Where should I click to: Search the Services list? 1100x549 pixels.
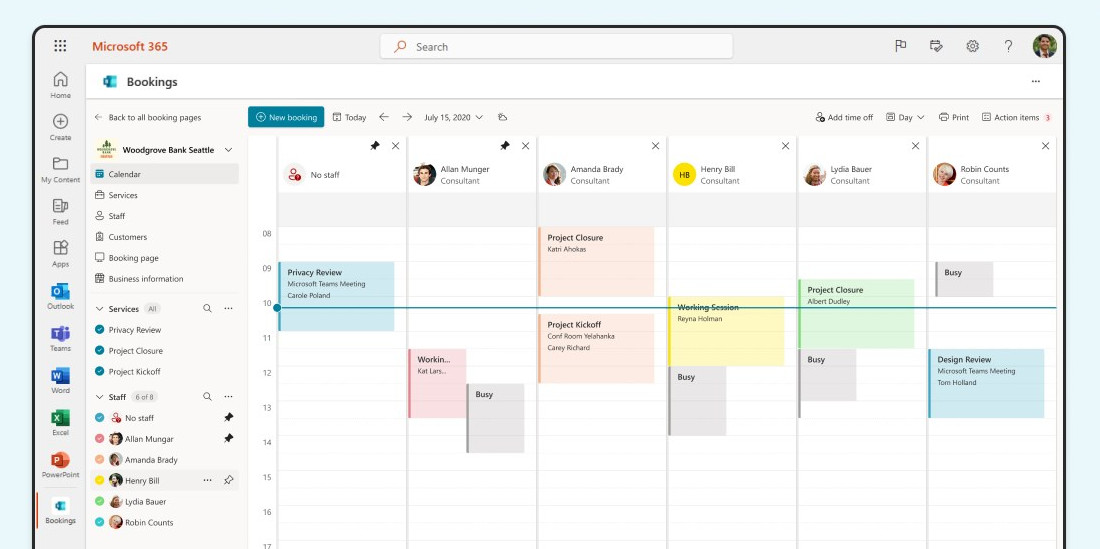click(x=207, y=309)
